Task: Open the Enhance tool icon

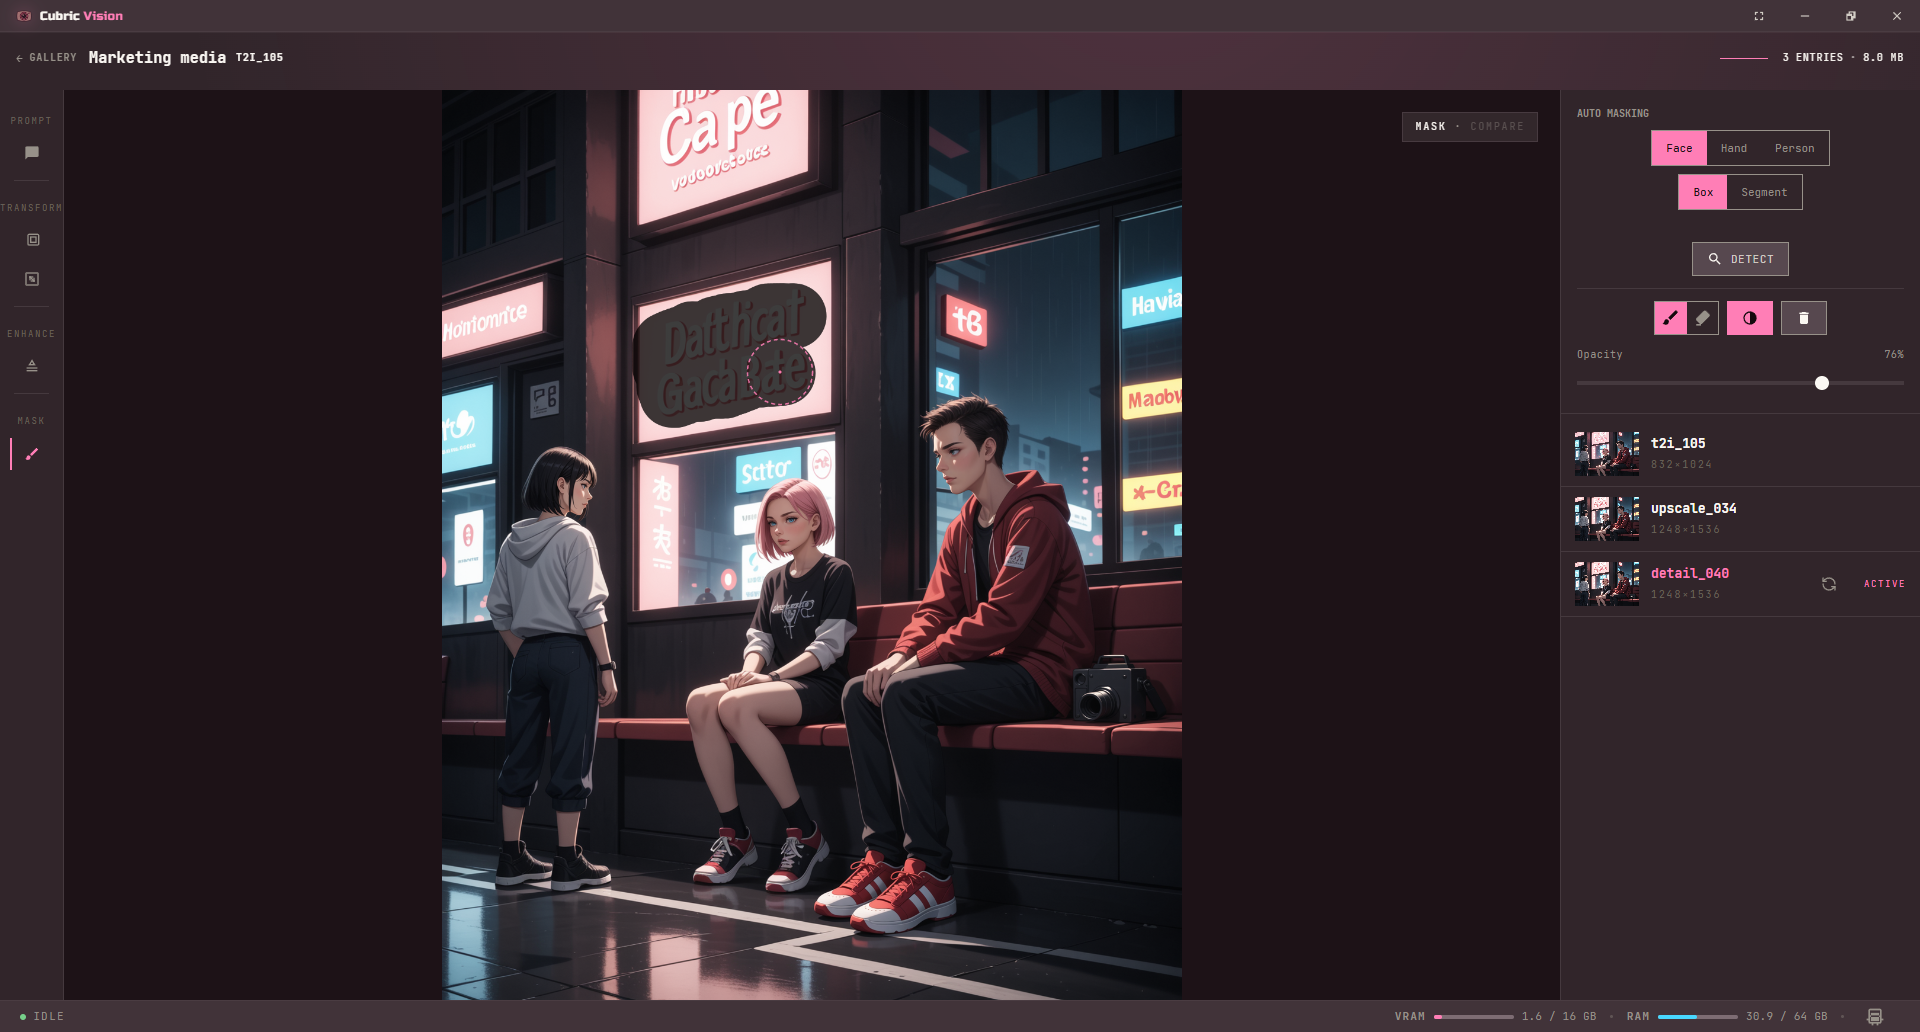Action: tap(32, 366)
